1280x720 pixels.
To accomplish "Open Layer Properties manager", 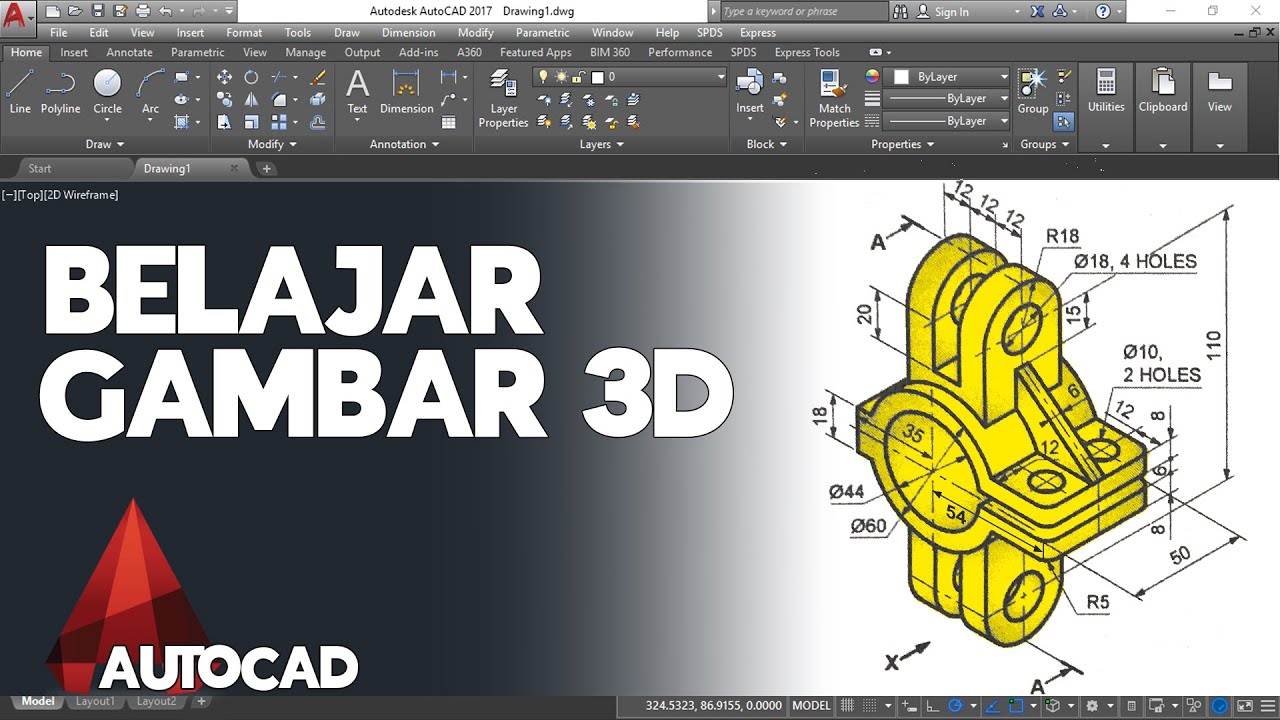I will tap(503, 98).
